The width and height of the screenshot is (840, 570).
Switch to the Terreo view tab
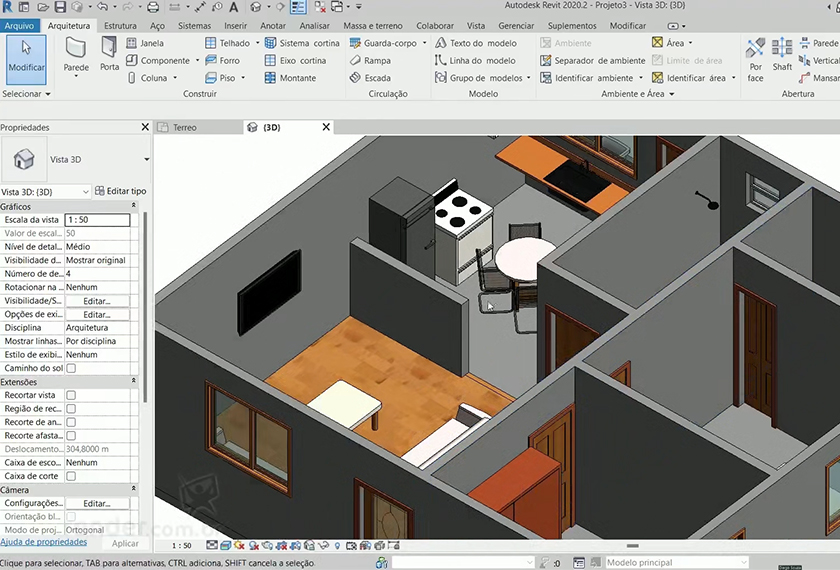tap(185, 128)
